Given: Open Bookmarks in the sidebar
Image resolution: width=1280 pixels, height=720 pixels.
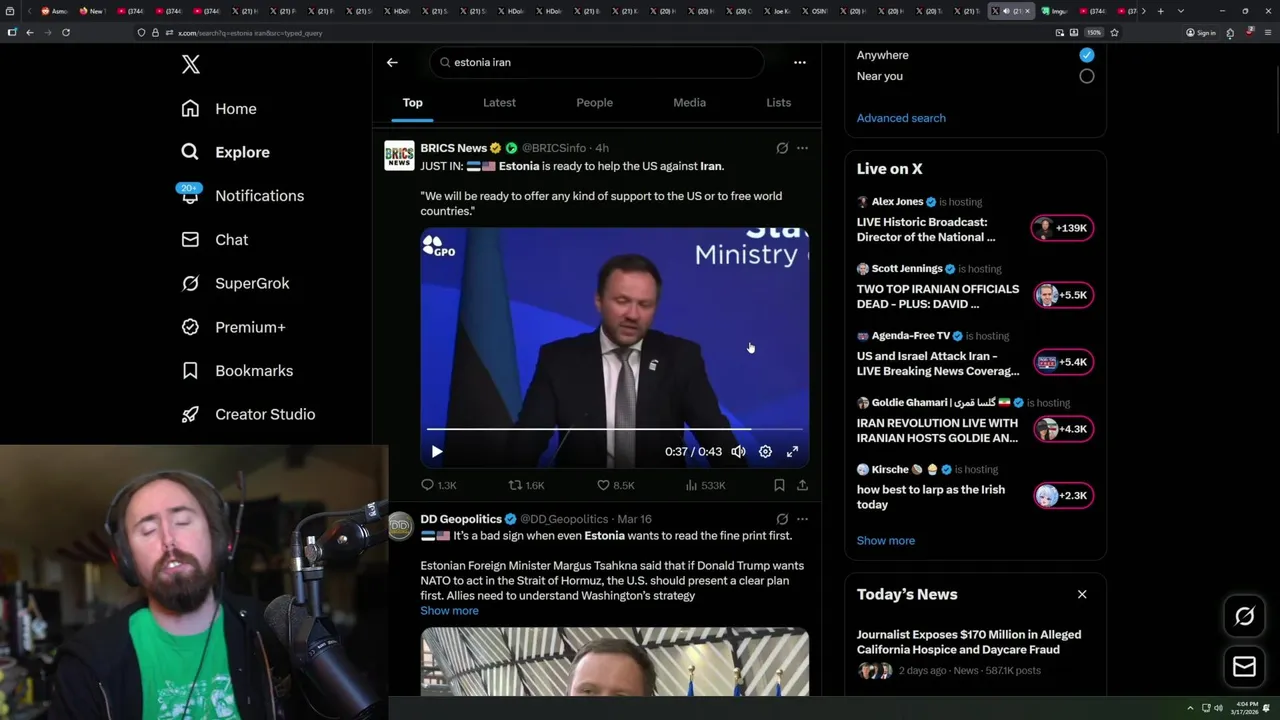Looking at the screenshot, I should pyautogui.click(x=237, y=371).
